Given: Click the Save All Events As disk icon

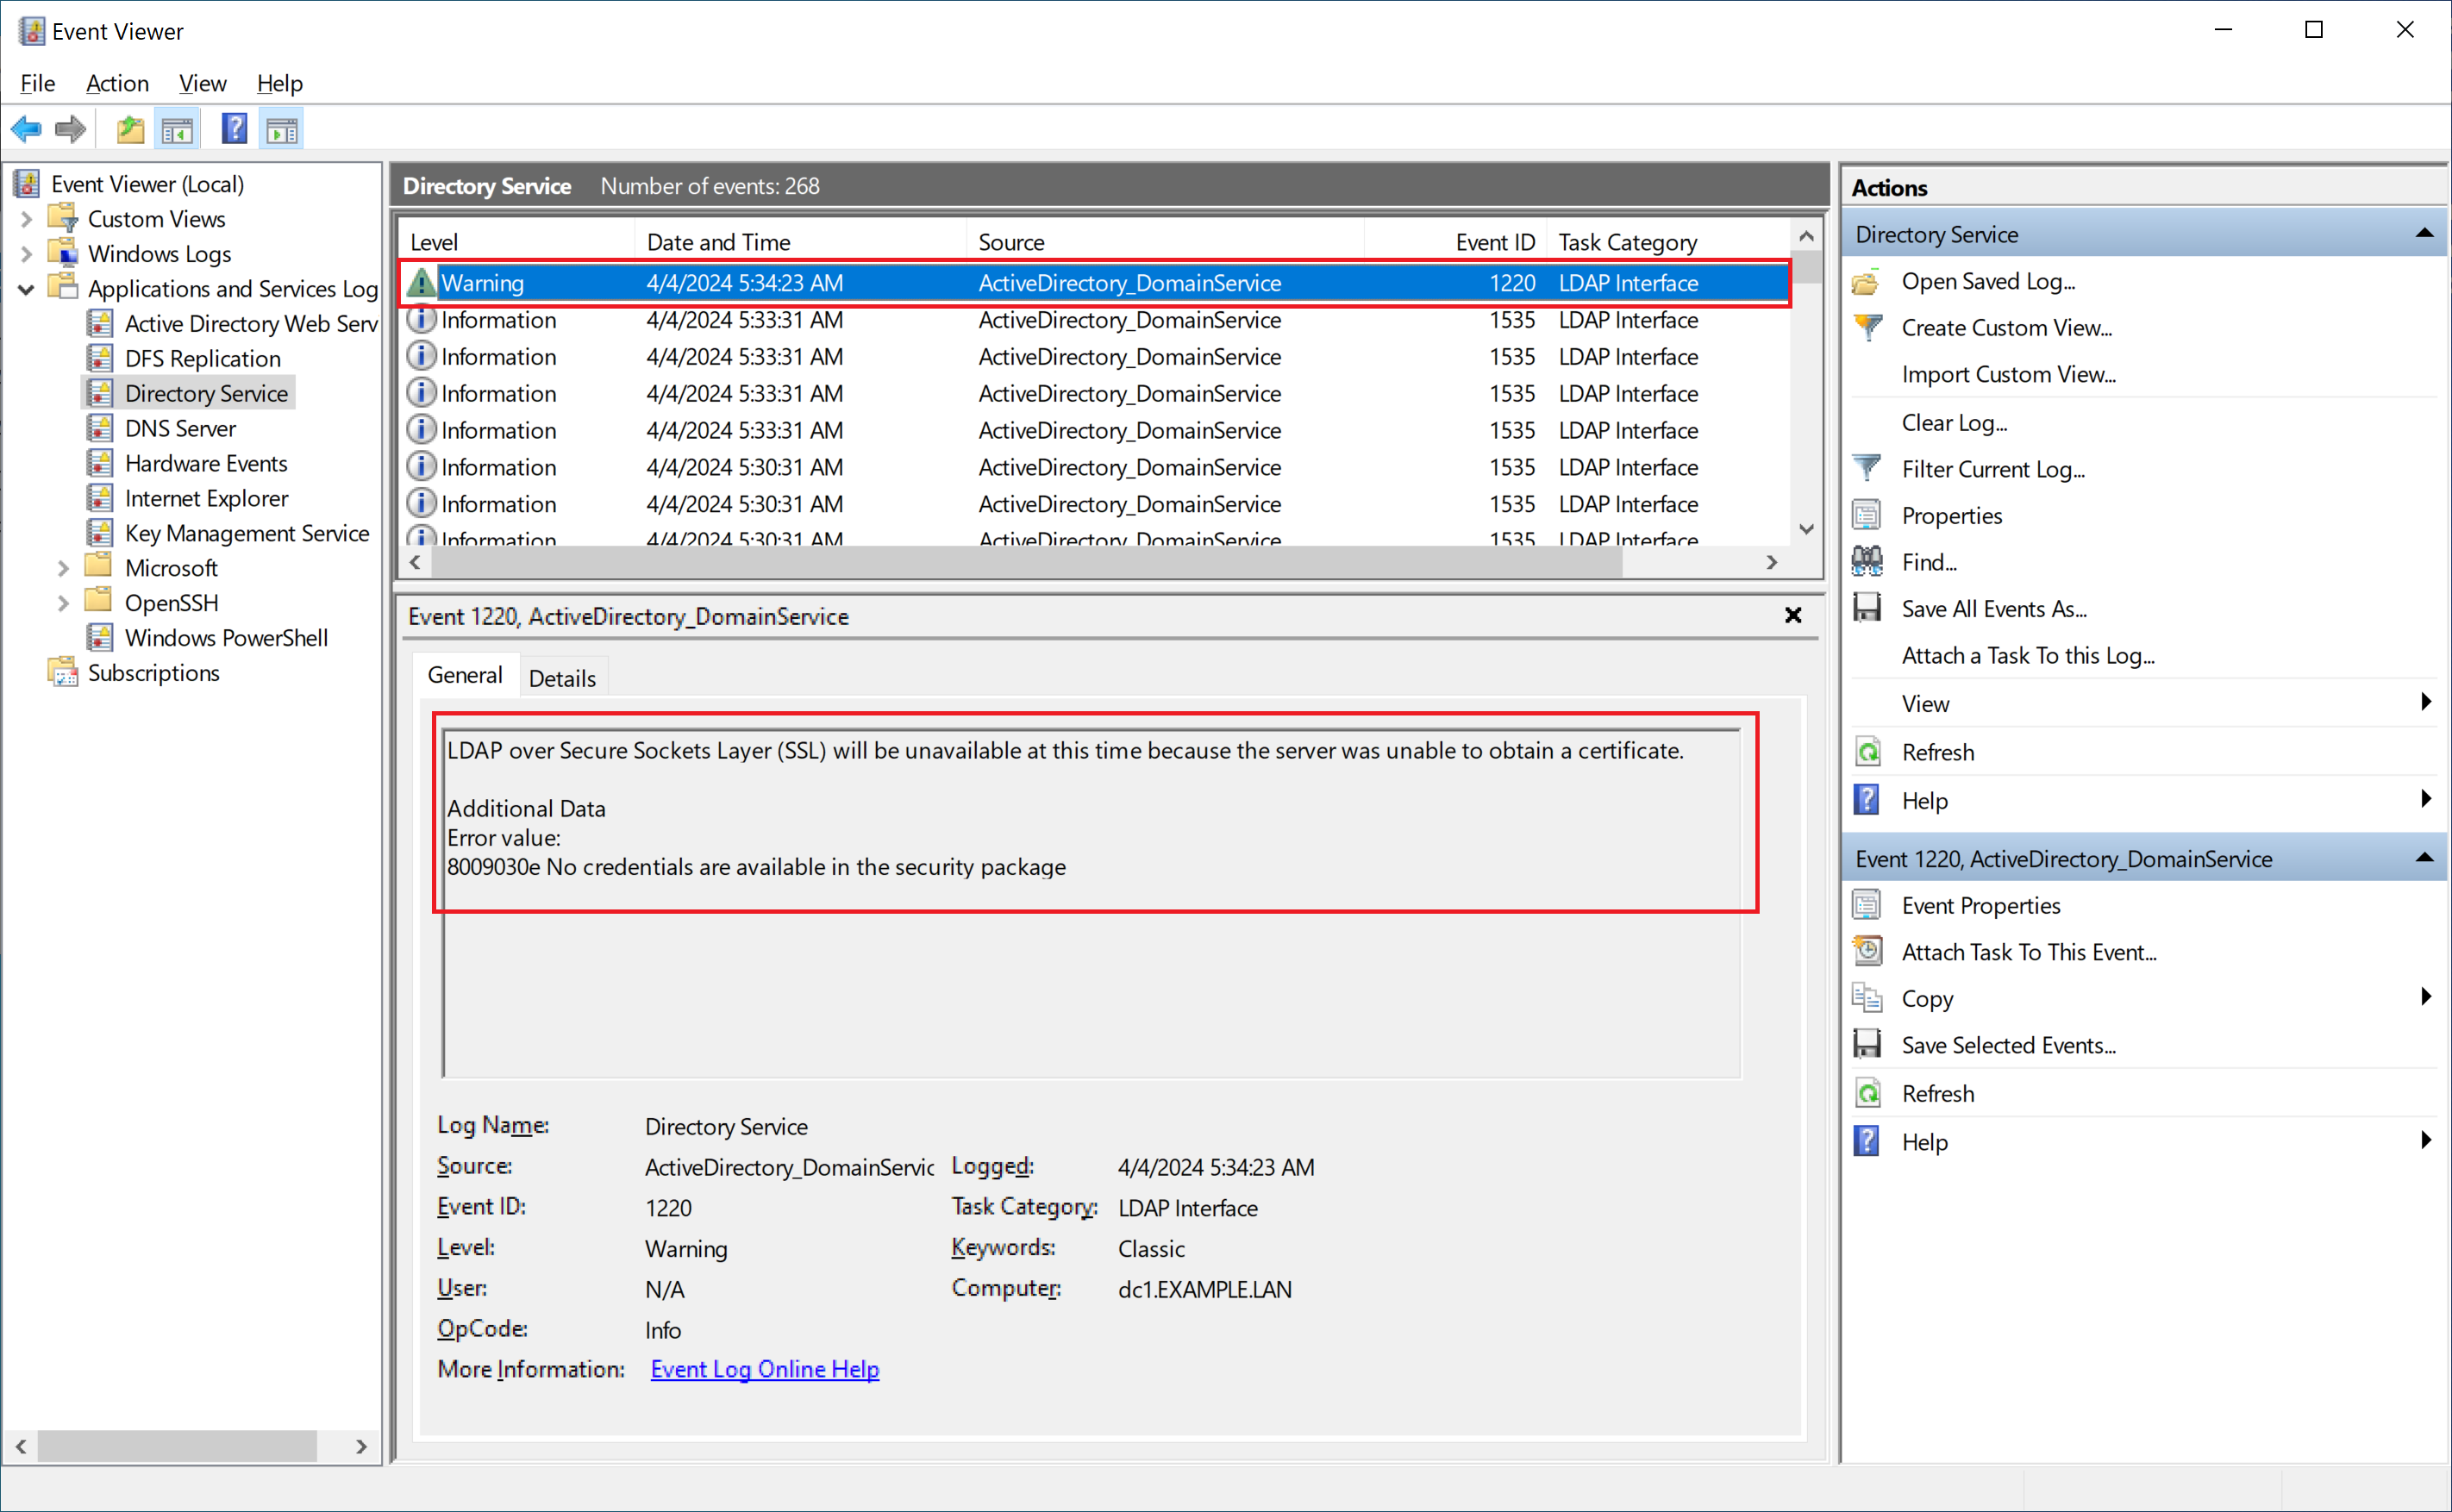Looking at the screenshot, I should pyautogui.click(x=1866, y=609).
